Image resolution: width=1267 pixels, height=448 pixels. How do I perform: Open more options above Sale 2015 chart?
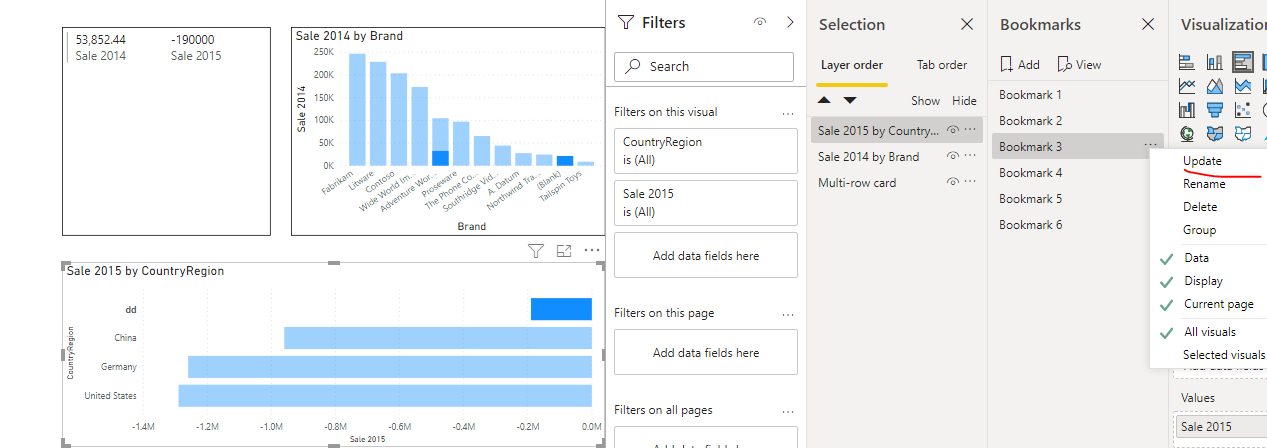tap(592, 251)
